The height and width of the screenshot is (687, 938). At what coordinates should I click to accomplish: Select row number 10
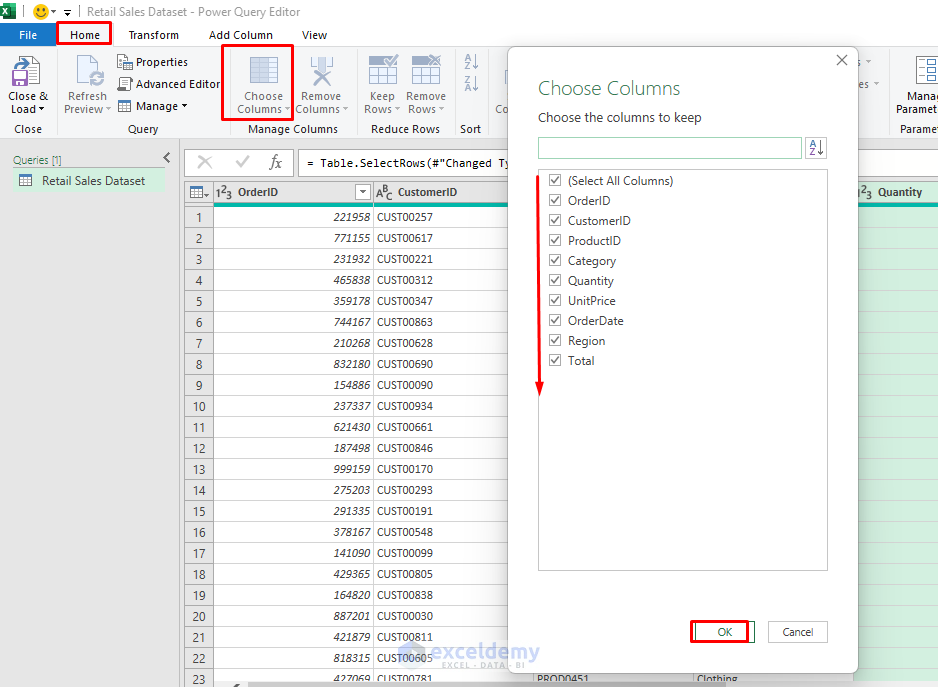199,406
